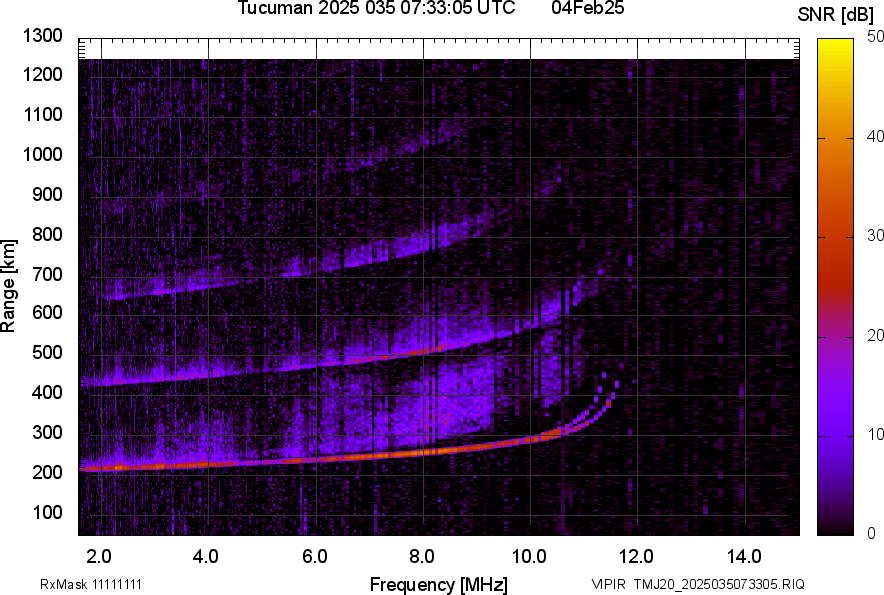
Task: Click the frequency tick label '2.0'
Action: pyautogui.click(x=99, y=557)
